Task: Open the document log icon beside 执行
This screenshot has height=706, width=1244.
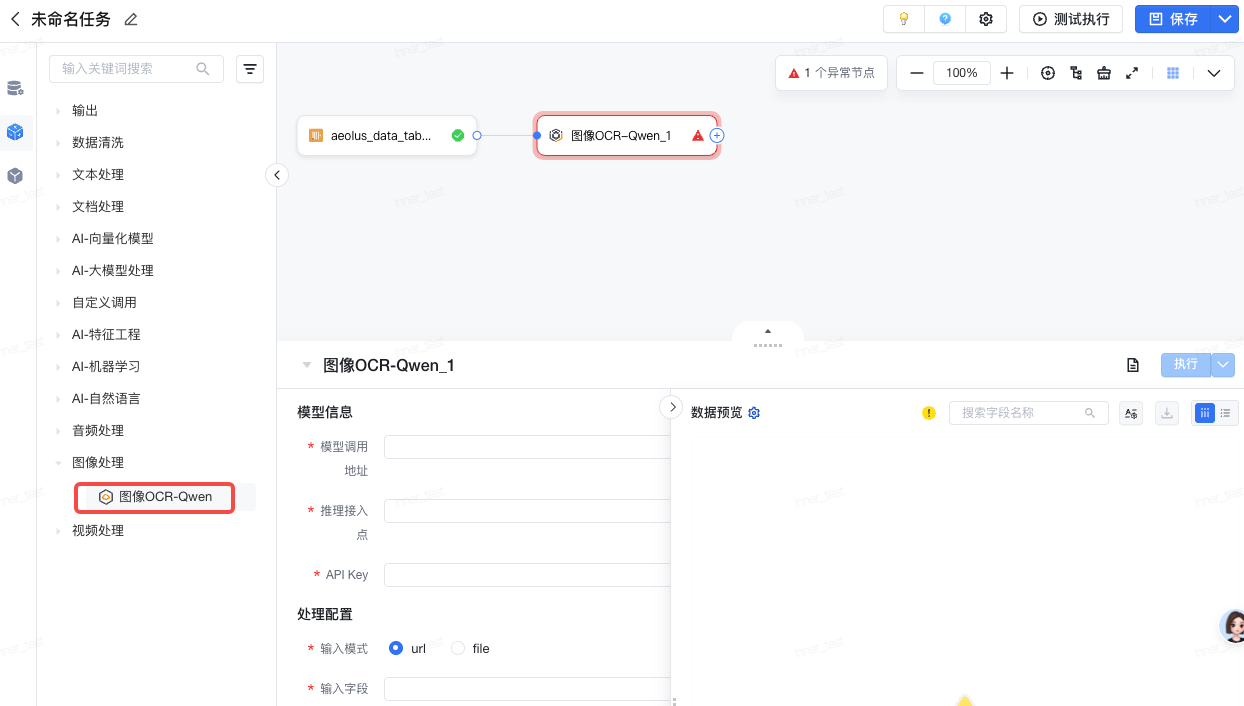Action: 1133,365
